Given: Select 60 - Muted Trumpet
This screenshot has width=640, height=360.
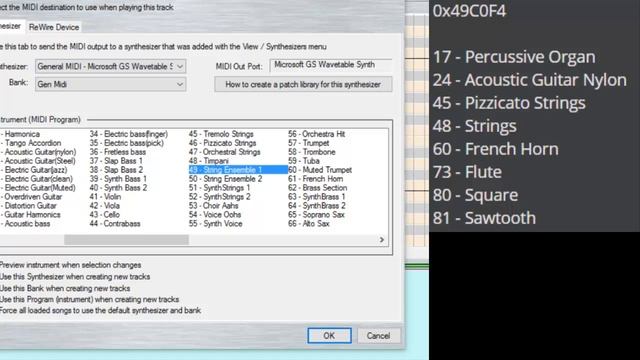Looking at the screenshot, I should click(320, 170).
